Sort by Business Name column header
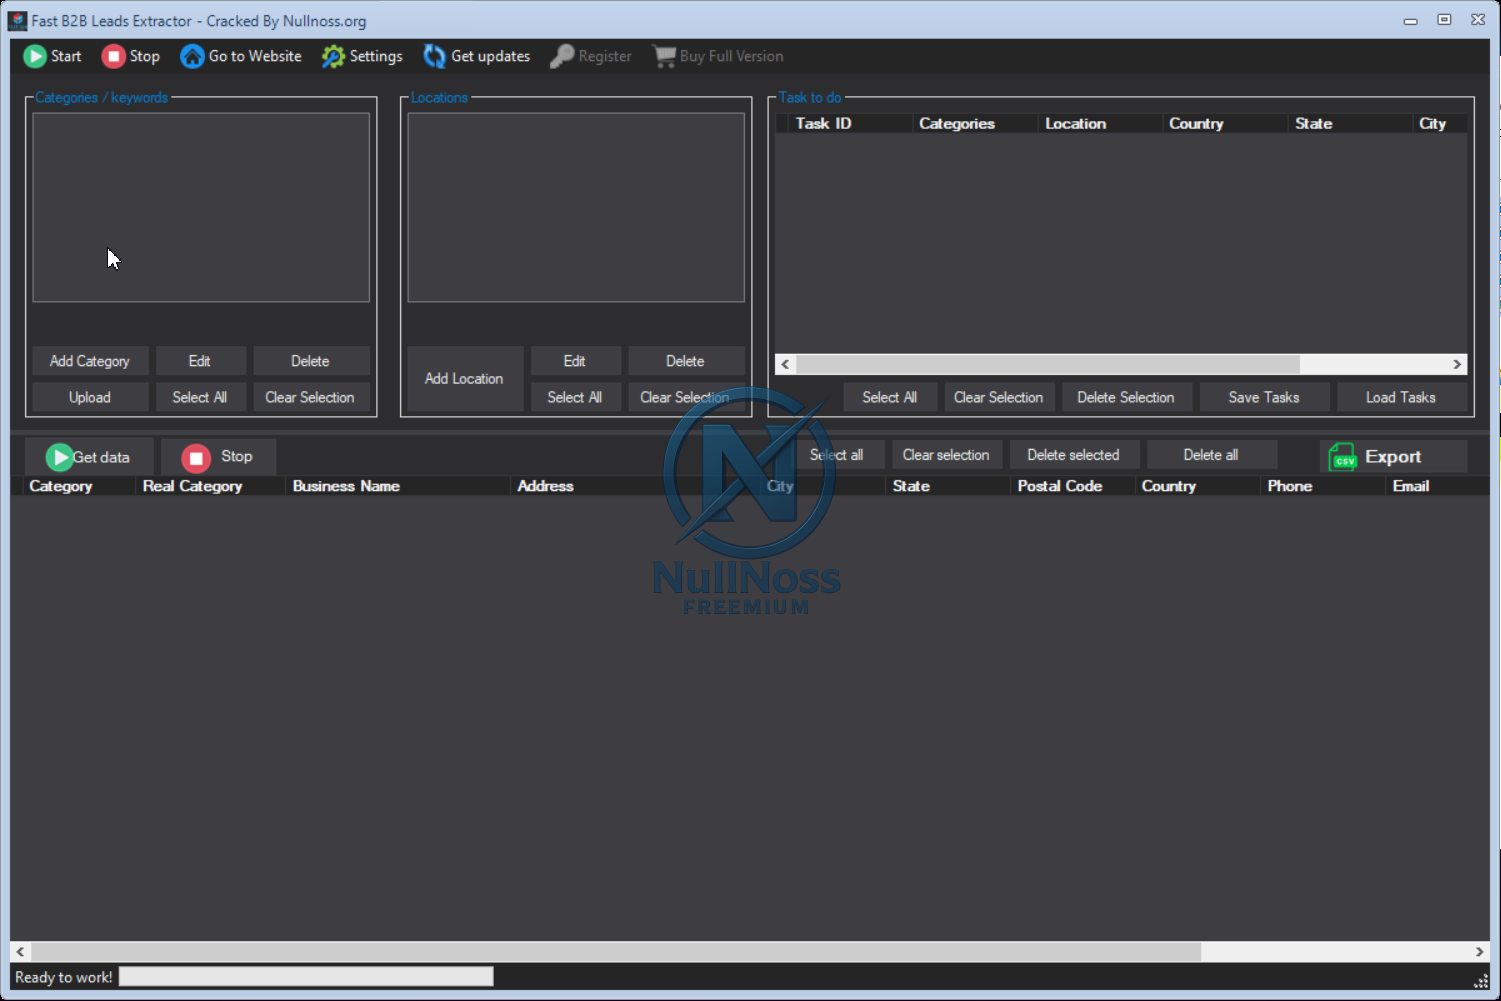Image resolution: width=1501 pixels, height=1001 pixels. [x=346, y=486]
